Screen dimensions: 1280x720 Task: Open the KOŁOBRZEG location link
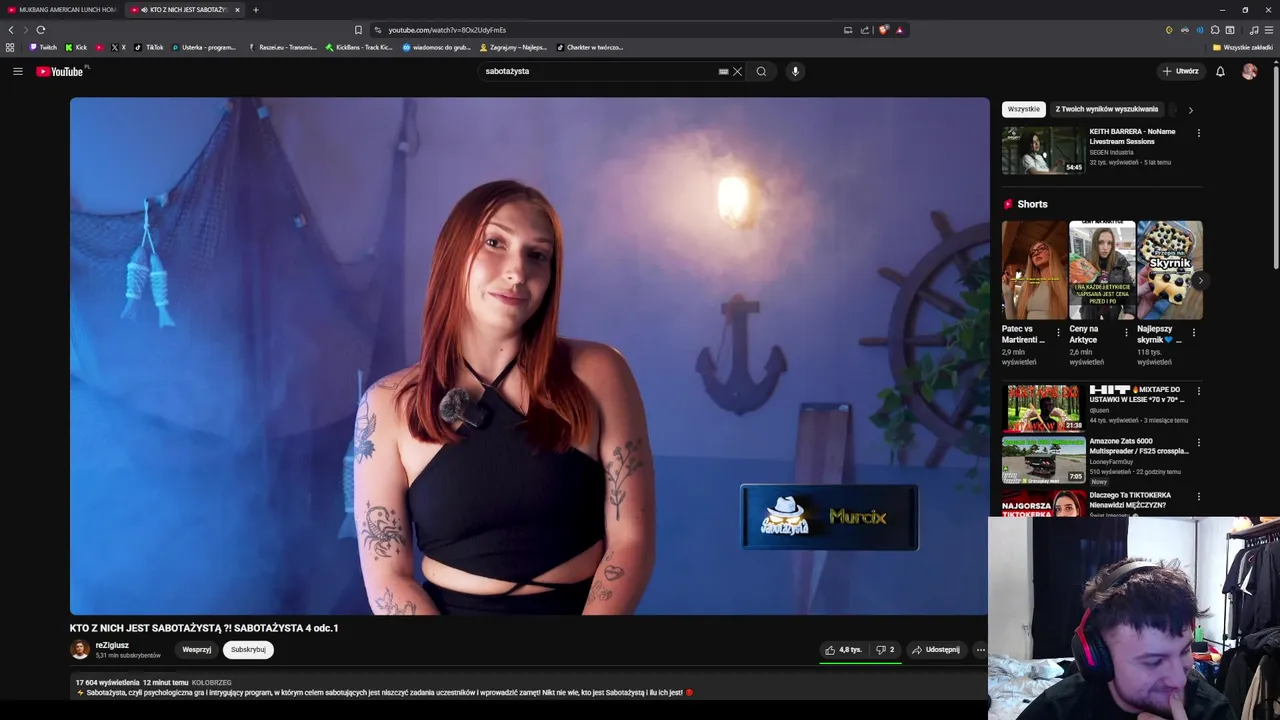[211, 682]
